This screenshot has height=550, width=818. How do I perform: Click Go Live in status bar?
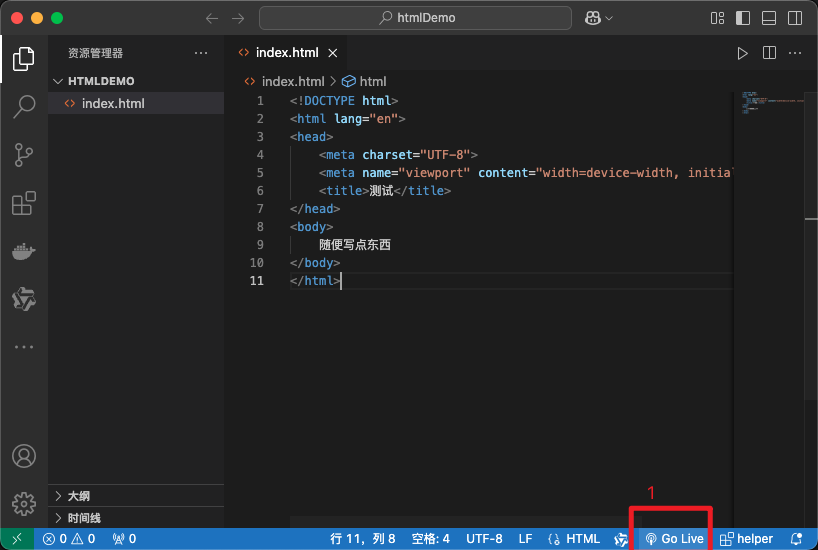[674, 539]
